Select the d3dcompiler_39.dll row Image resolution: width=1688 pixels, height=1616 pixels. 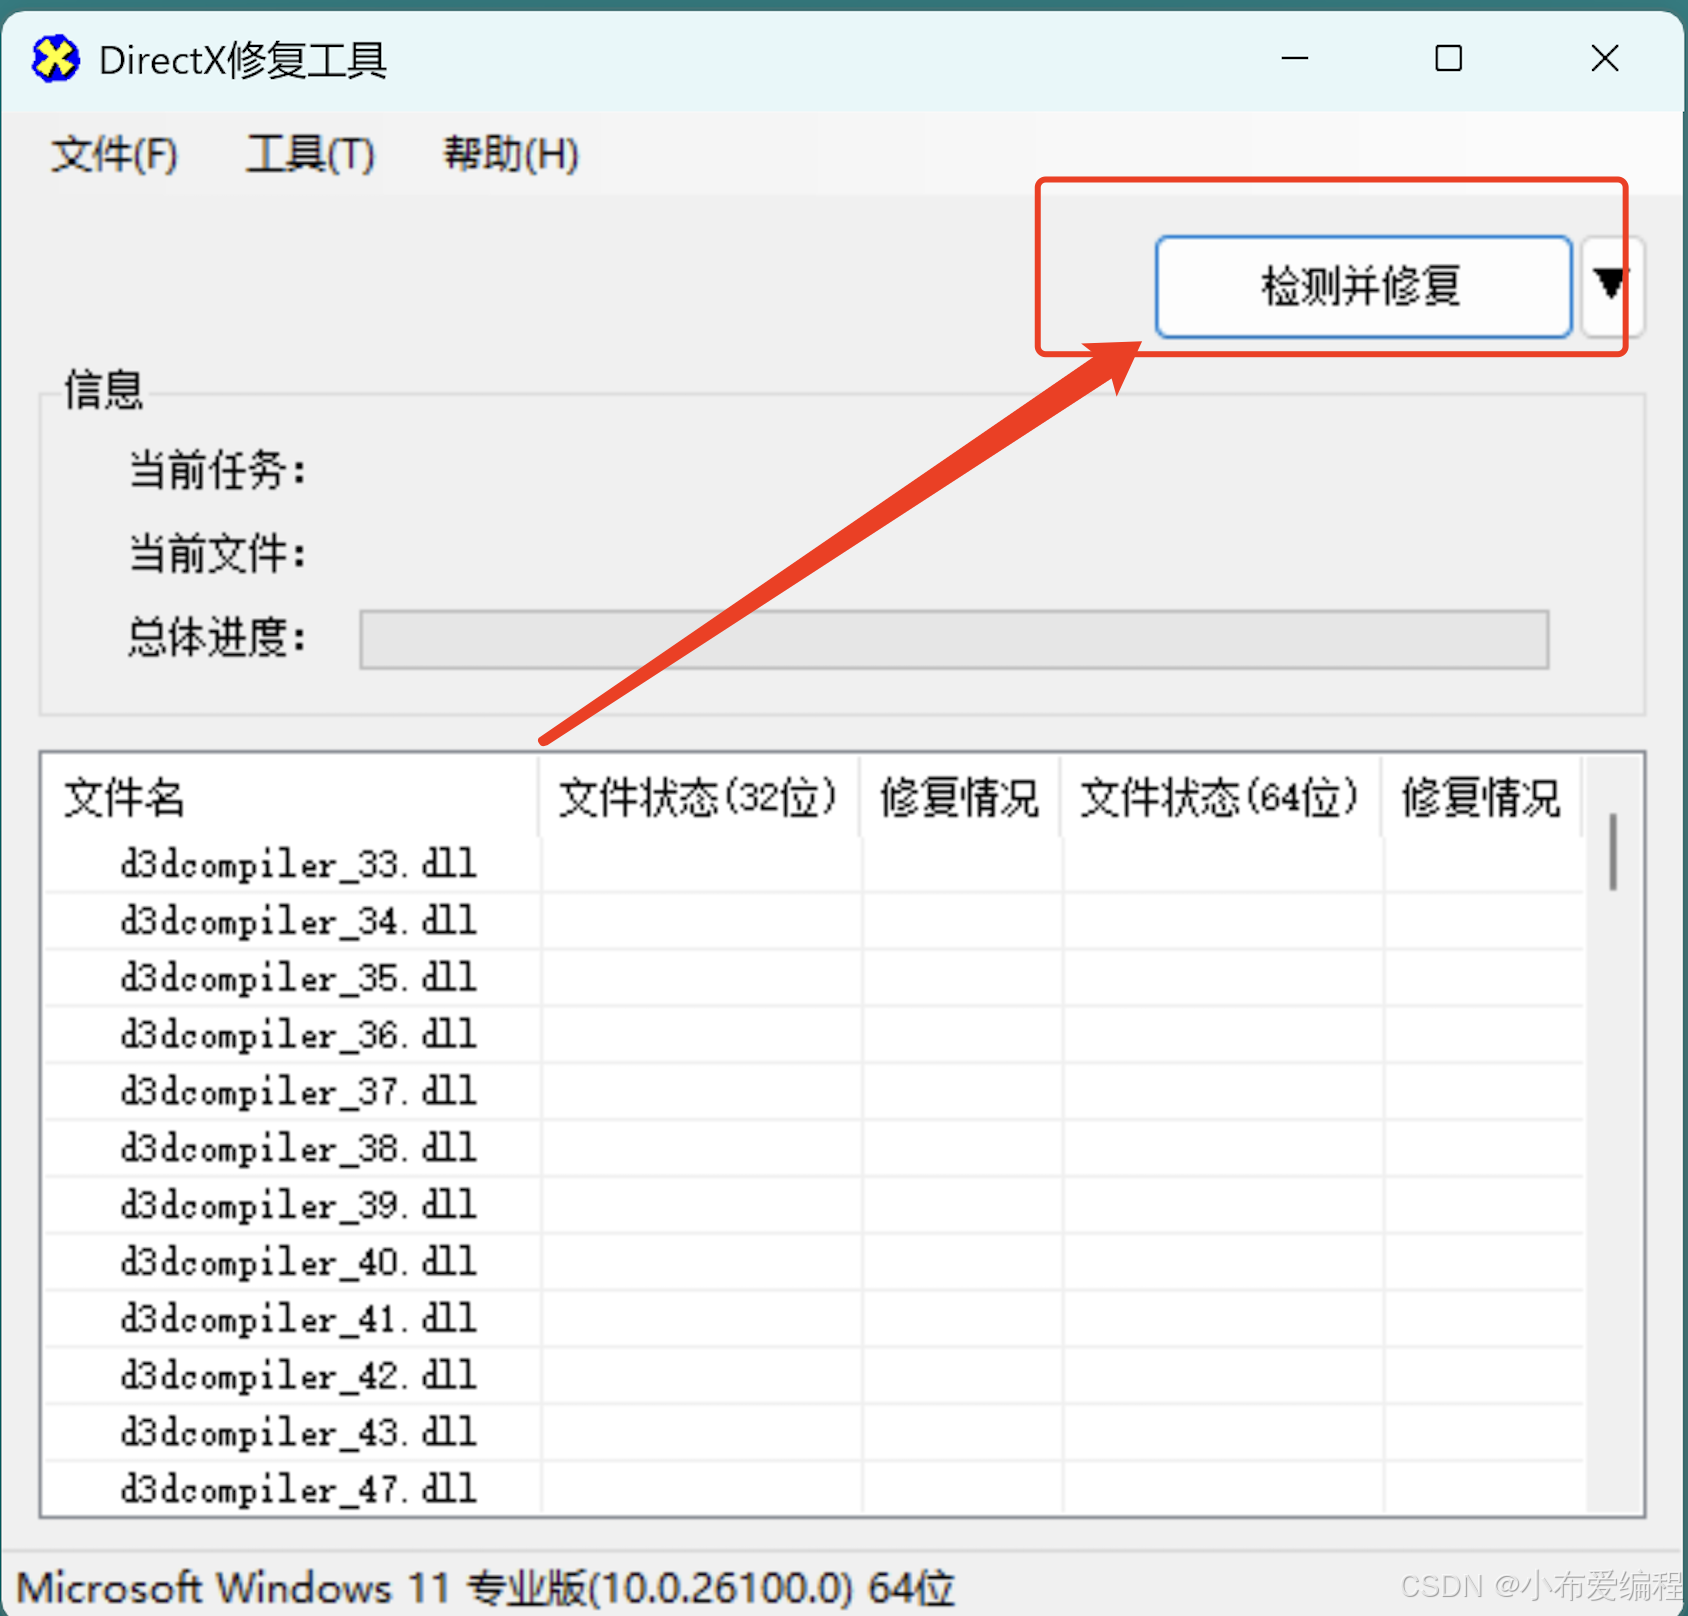point(813,1206)
